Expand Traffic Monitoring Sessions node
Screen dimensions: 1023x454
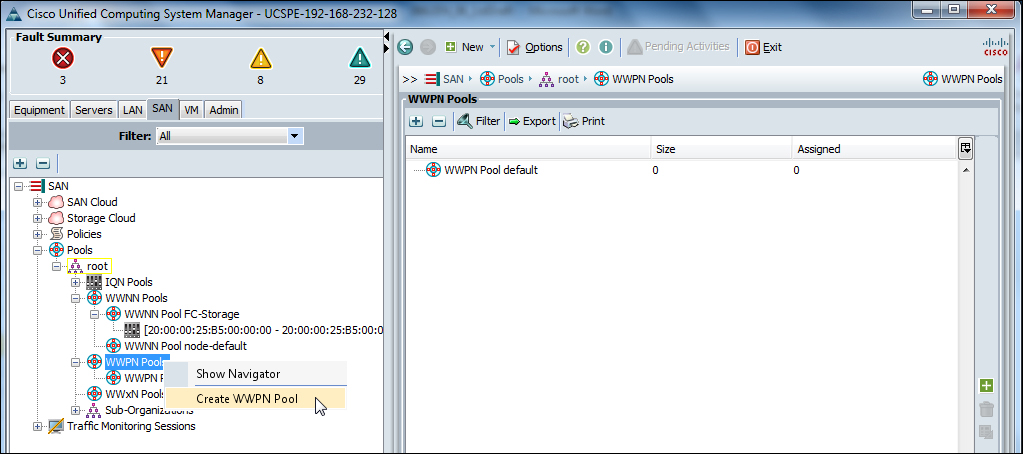(37, 427)
